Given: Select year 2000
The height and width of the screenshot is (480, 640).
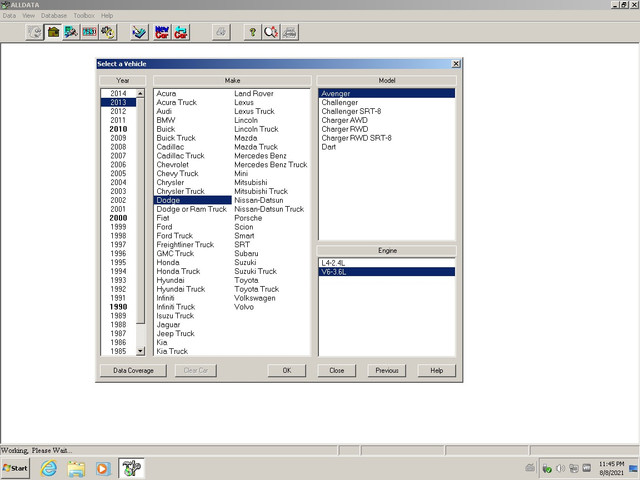Looking at the screenshot, I should pyautogui.click(x=118, y=218).
